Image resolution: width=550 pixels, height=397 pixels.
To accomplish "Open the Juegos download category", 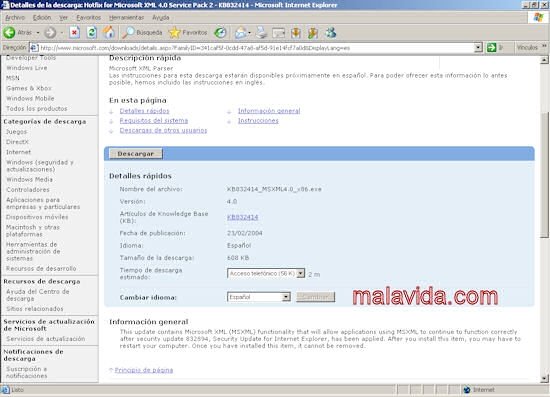I will [x=16, y=132].
